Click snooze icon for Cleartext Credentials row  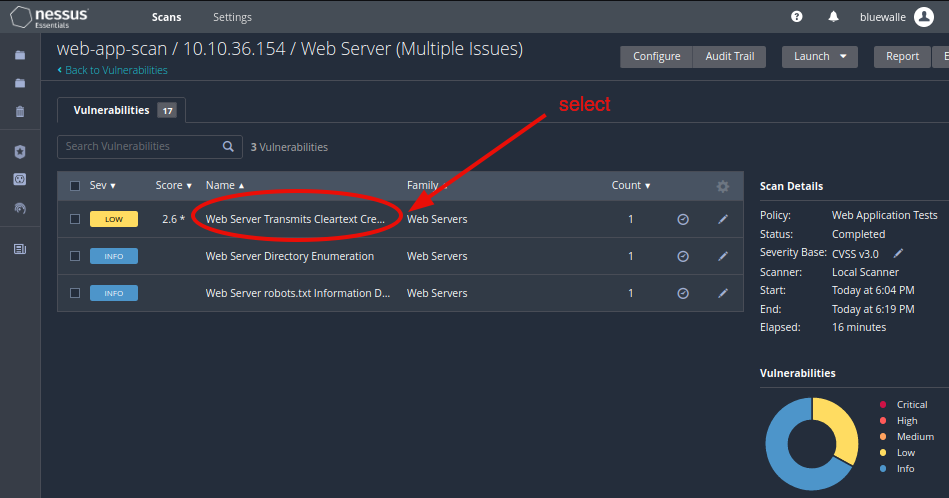coord(683,219)
